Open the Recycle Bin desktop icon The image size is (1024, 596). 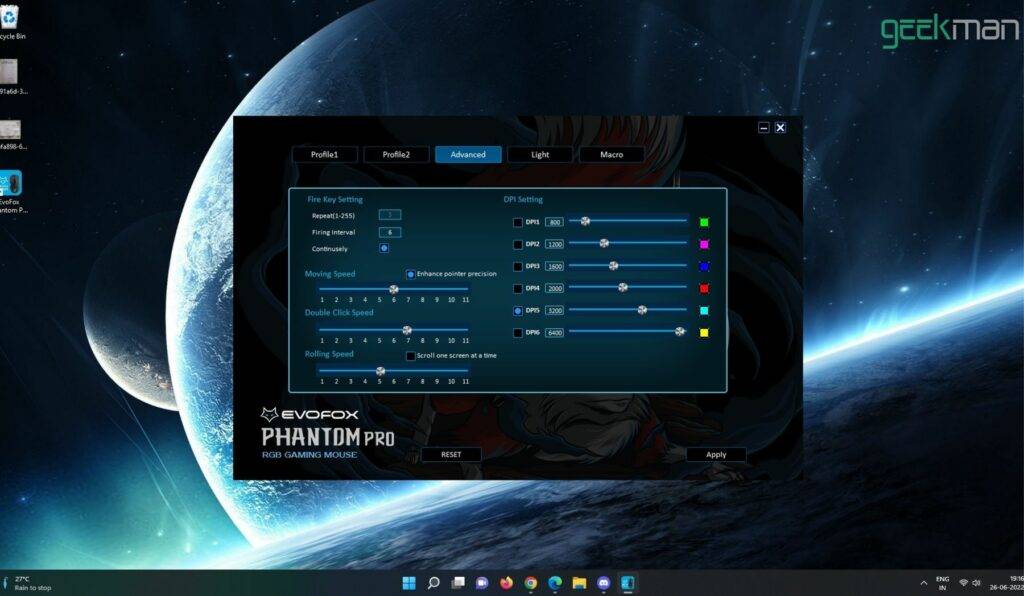point(11,22)
